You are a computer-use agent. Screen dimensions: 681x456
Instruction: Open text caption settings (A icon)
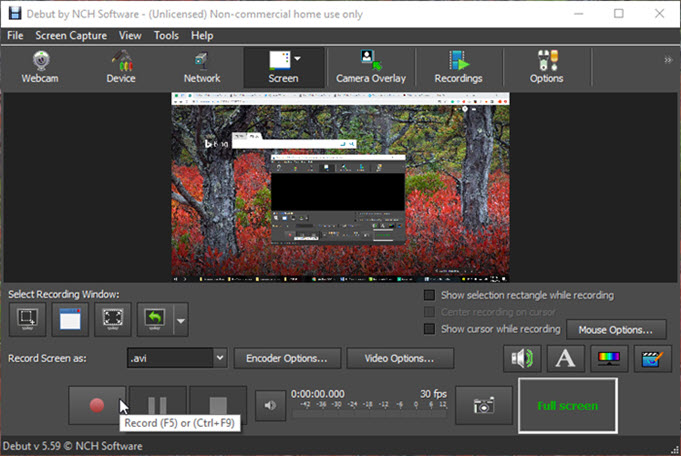[565, 359]
